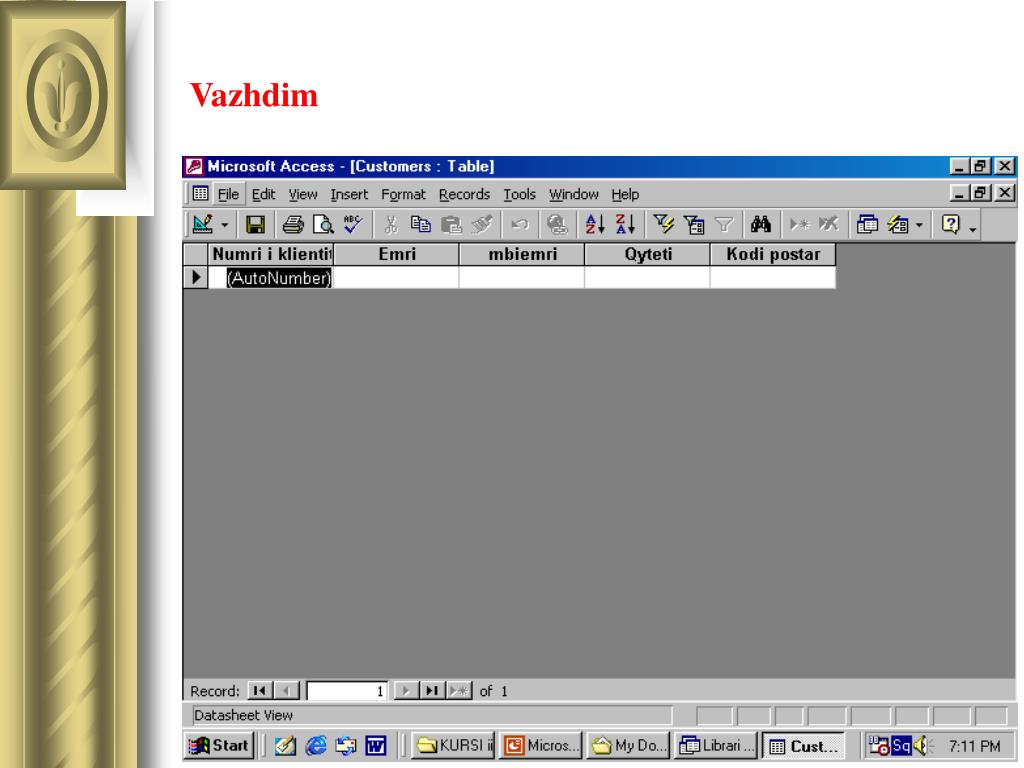Click the Windows Start button
Image resolution: width=1024 pixels, height=768 pixels.
218,745
